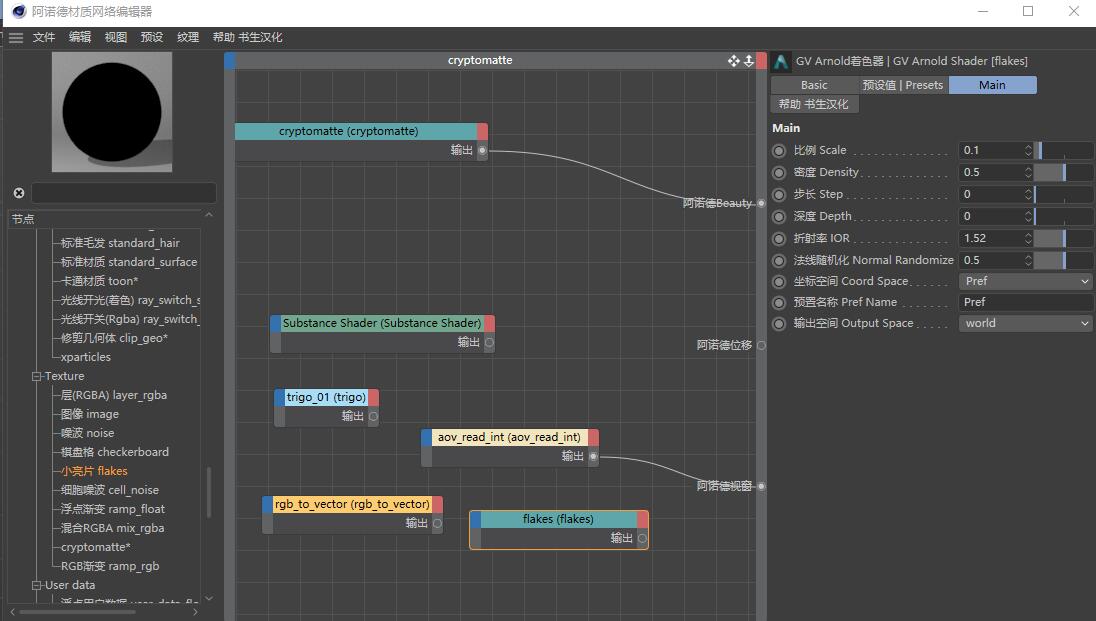Screen dimensions: 1096x621
Task: Click rgb_to_vector node output port
Action: (437, 523)
